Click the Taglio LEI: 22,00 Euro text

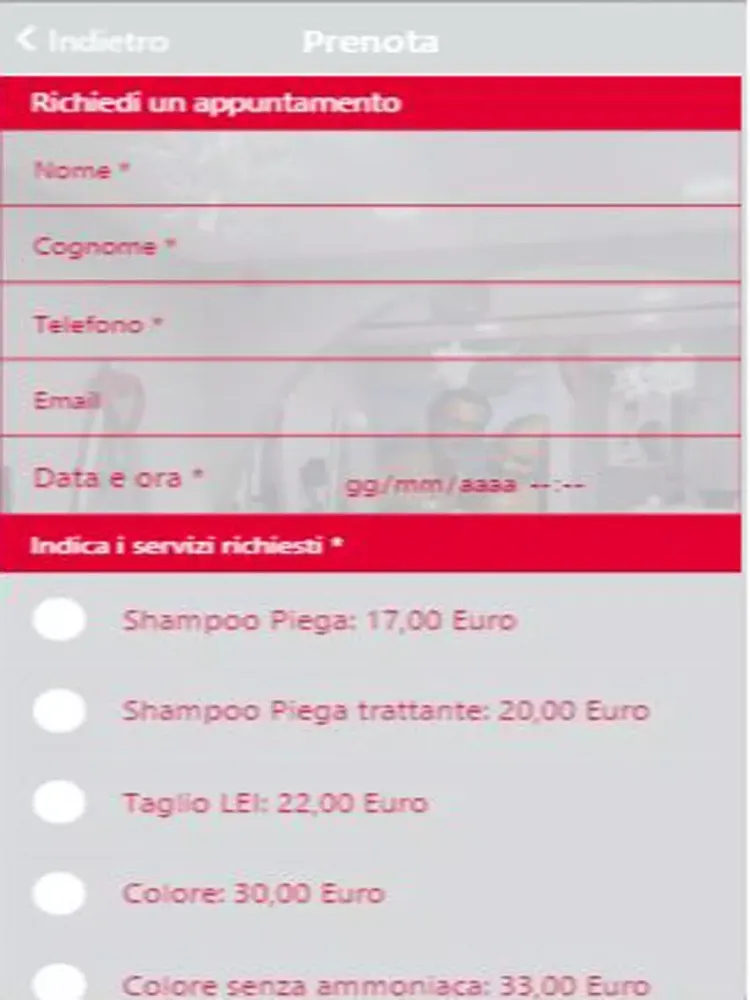(x=275, y=803)
